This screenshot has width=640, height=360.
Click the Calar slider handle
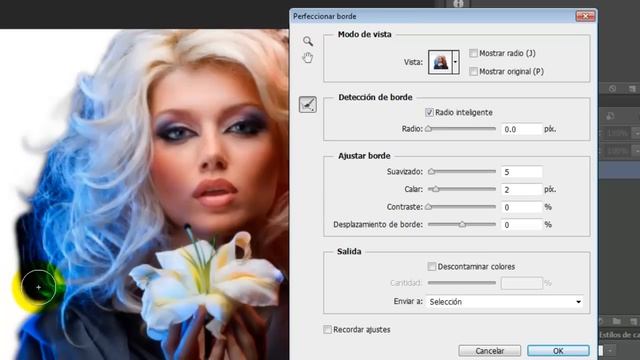436,189
